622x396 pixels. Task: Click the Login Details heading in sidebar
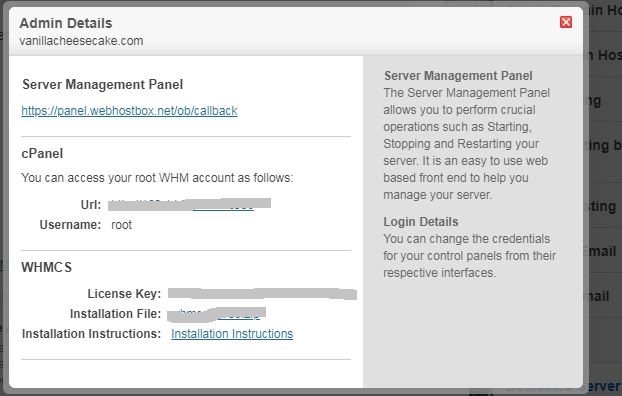click(x=420, y=221)
